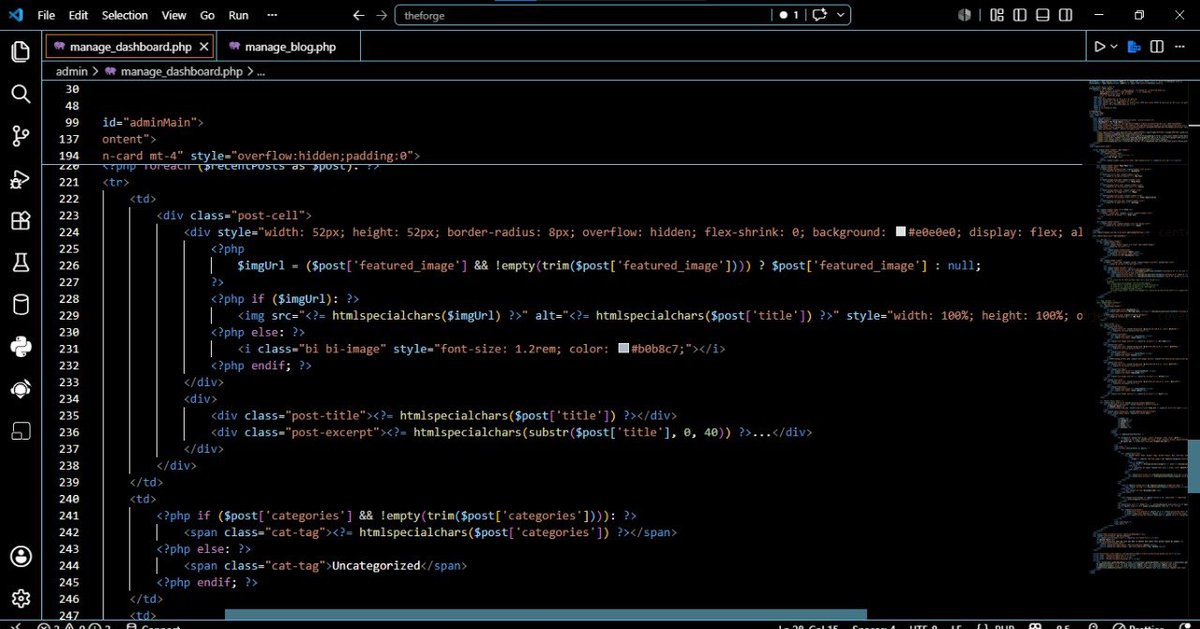The height and width of the screenshot is (629, 1200).
Task: Open the Accounts menu
Action: pos(20,556)
